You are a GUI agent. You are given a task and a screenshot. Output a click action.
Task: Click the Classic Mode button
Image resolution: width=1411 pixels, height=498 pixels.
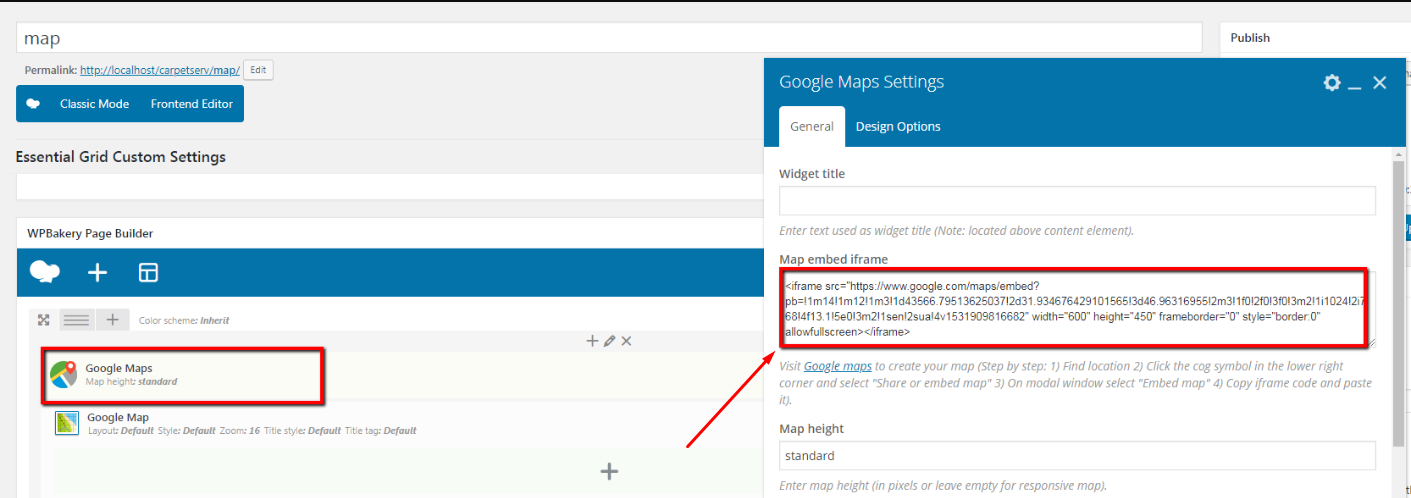pos(94,104)
